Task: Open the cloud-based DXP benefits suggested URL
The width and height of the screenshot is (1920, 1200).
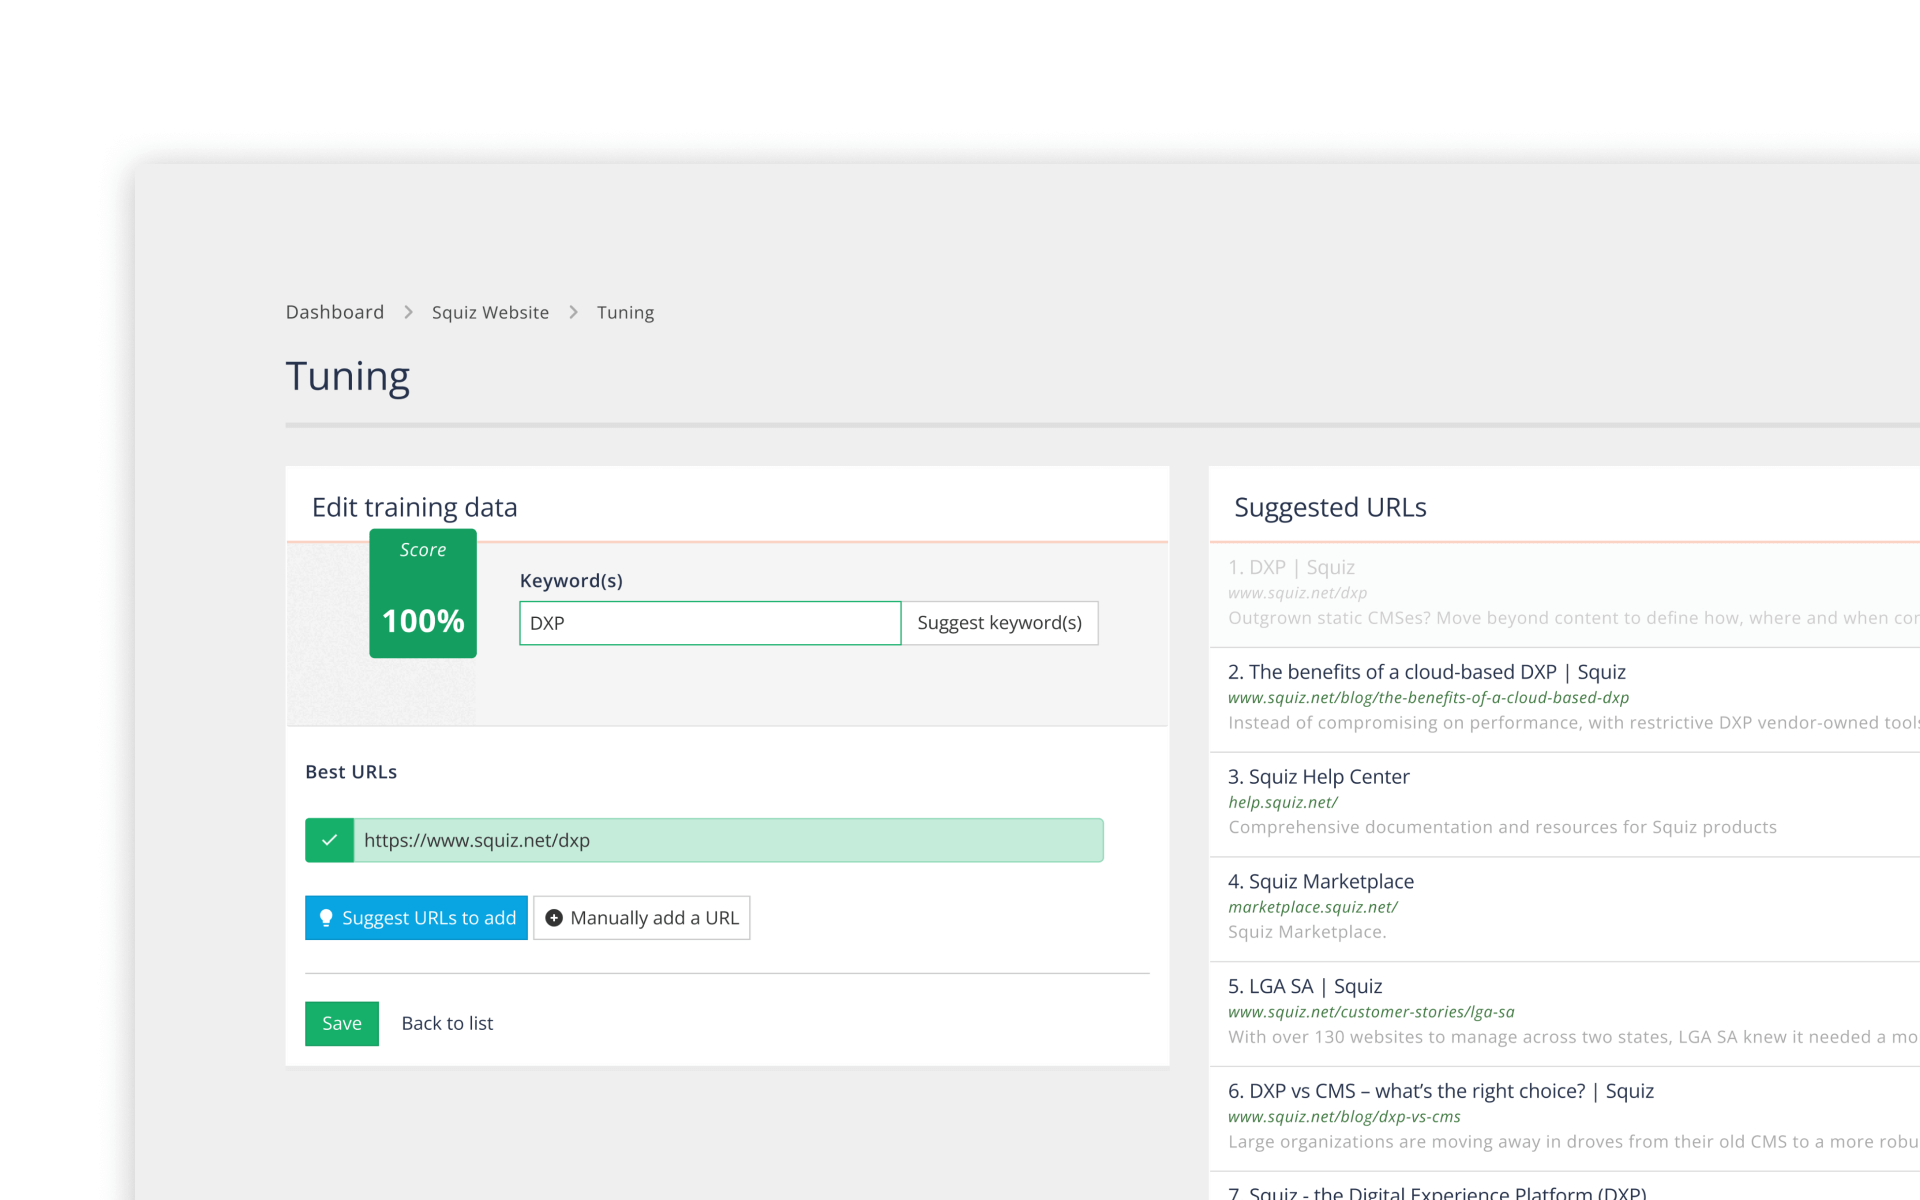Action: [1426, 671]
